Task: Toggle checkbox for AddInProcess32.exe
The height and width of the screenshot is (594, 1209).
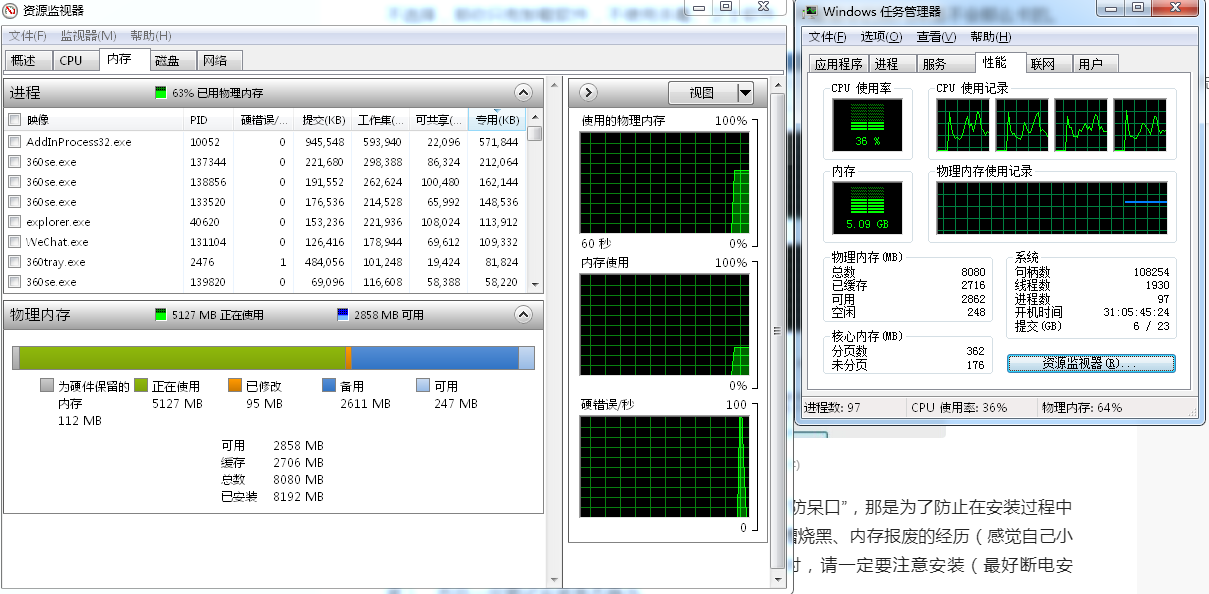Action: click(14, 142)
